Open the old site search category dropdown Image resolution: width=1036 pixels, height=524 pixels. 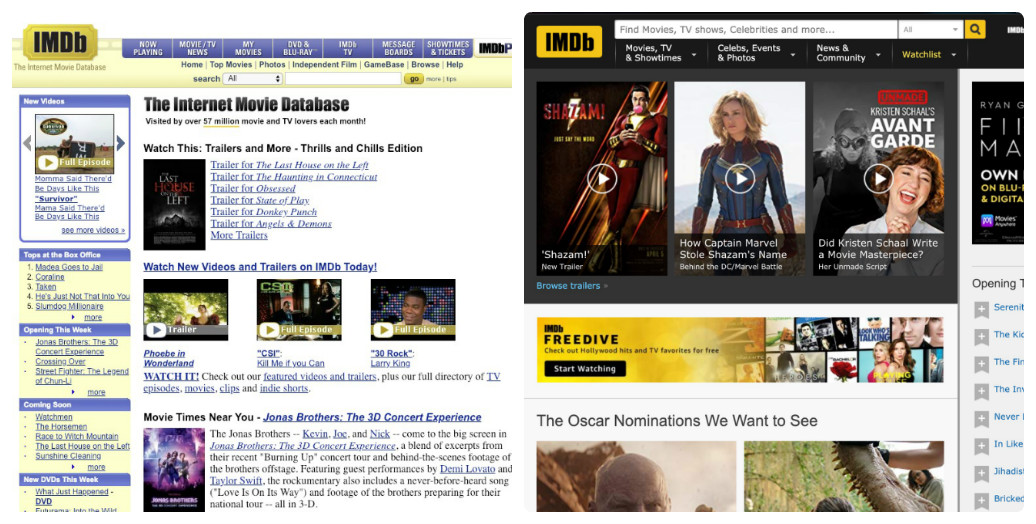click(x=252, y=79)
